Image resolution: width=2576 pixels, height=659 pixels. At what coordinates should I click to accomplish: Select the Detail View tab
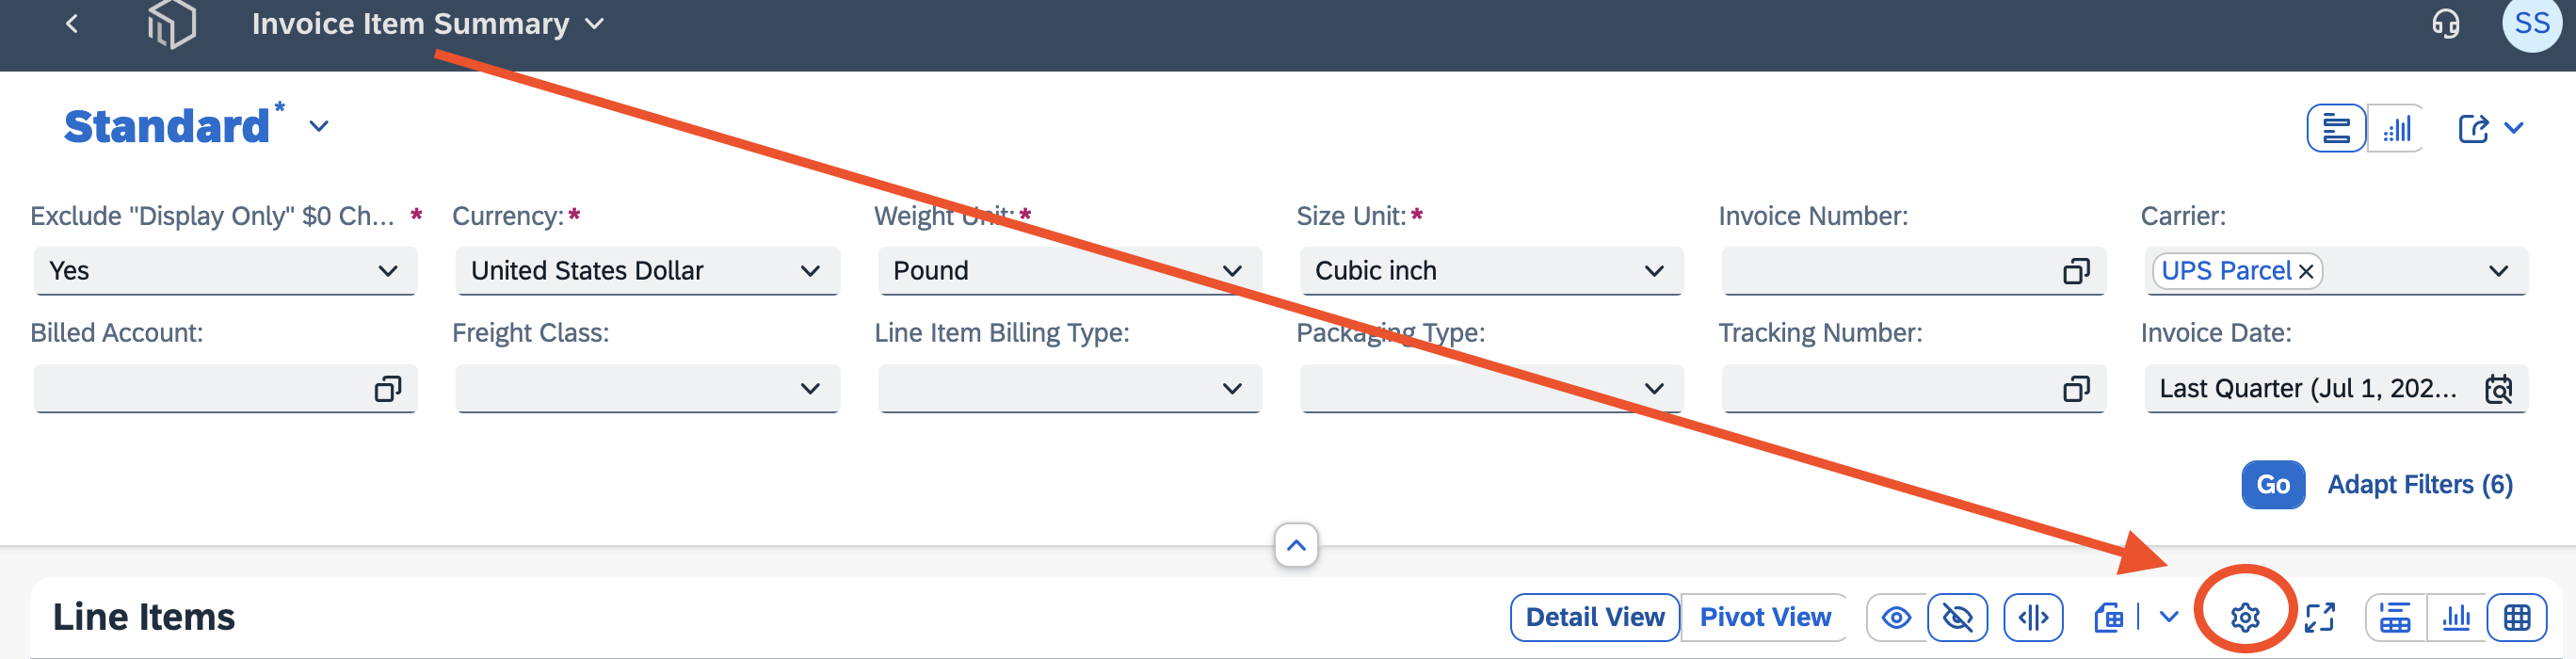point(1594,617)
